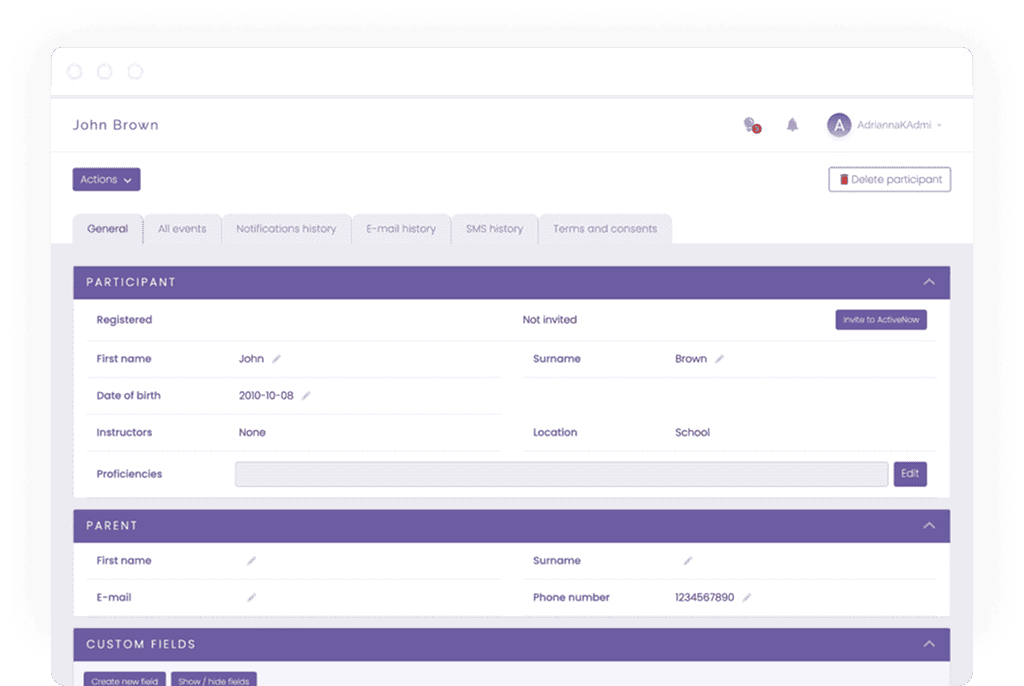Viewport: 1024px width, 686px height.
Task: Open the messages icon with red badge
Action: [x=751, y=125]
